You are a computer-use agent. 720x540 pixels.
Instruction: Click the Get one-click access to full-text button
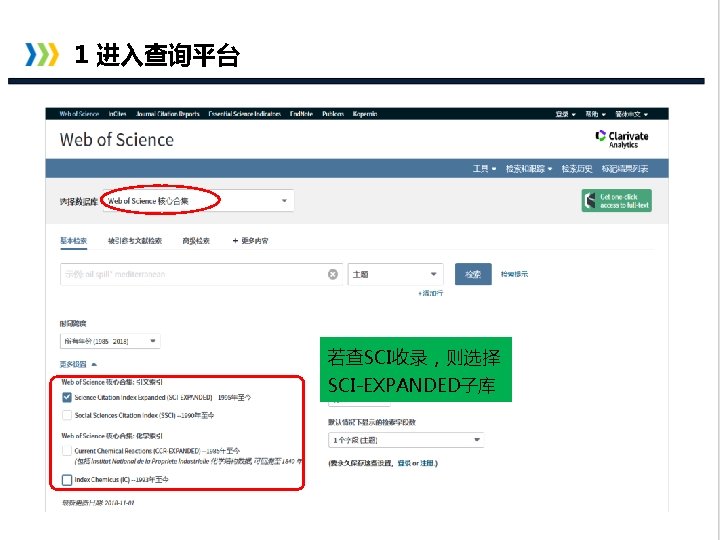(617, 201)
